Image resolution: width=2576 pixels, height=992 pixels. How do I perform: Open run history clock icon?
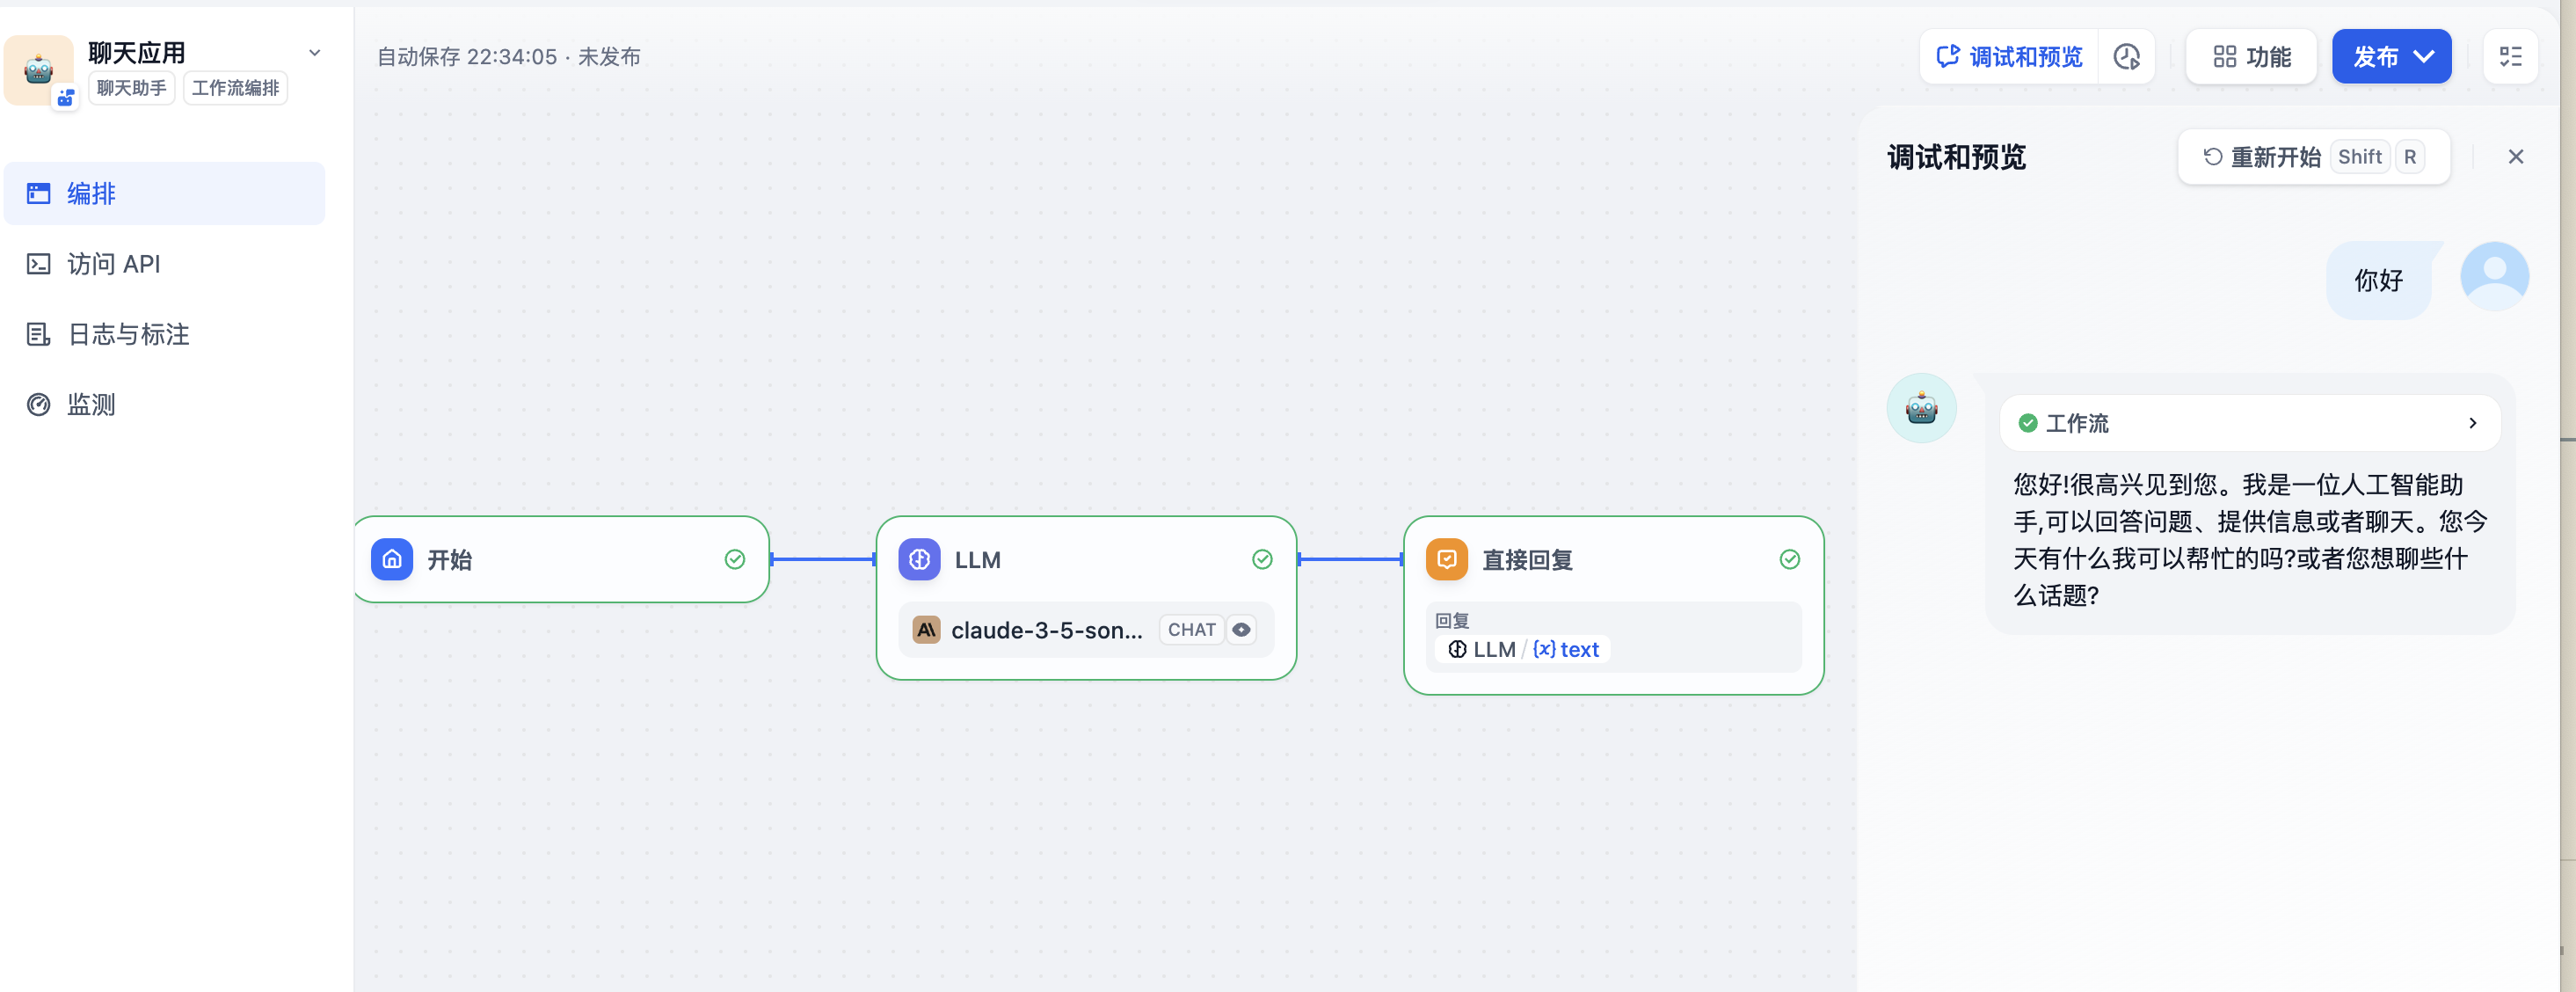(x=2126, y=57)
